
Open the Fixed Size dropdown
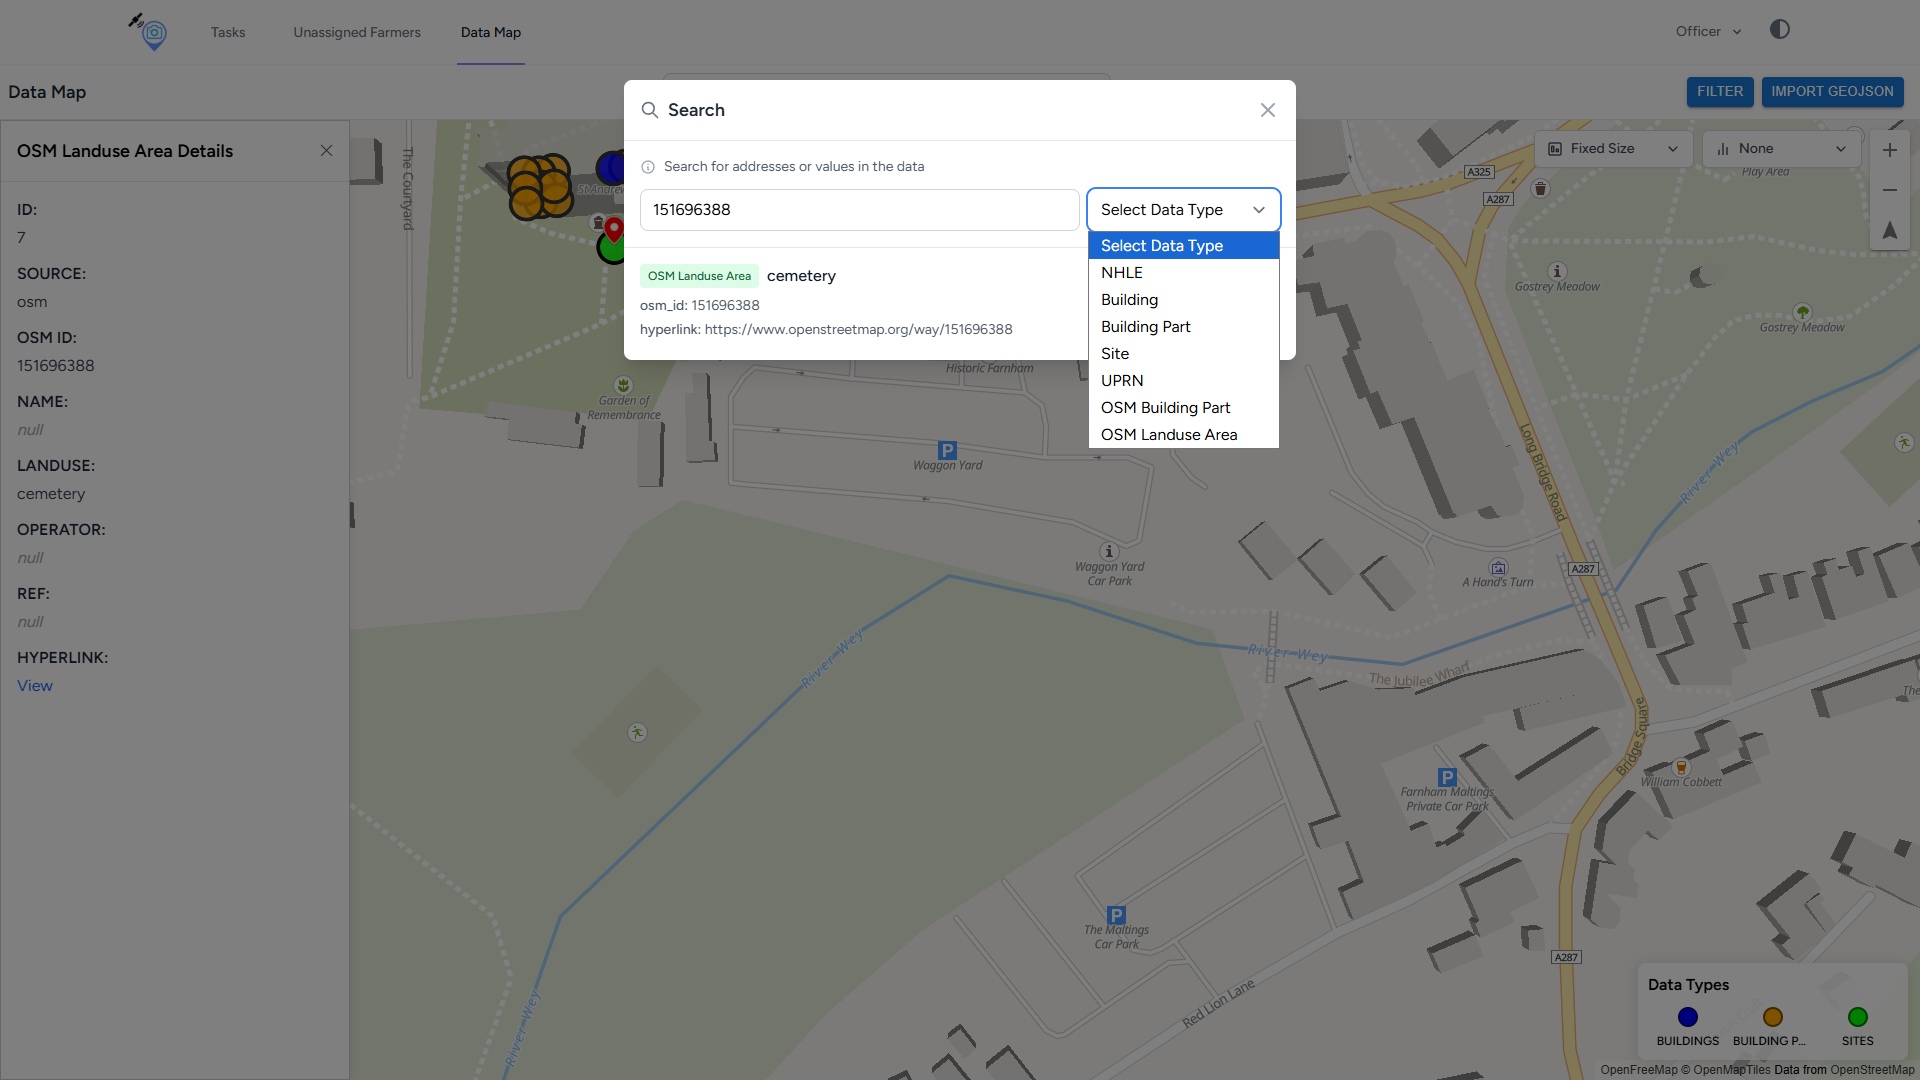(1613, 149)
